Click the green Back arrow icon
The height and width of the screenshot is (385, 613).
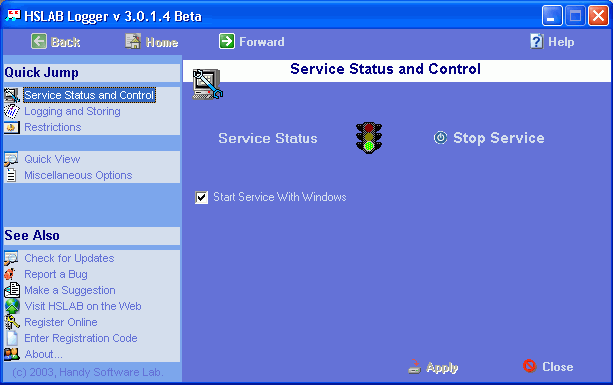coord(39,41)
